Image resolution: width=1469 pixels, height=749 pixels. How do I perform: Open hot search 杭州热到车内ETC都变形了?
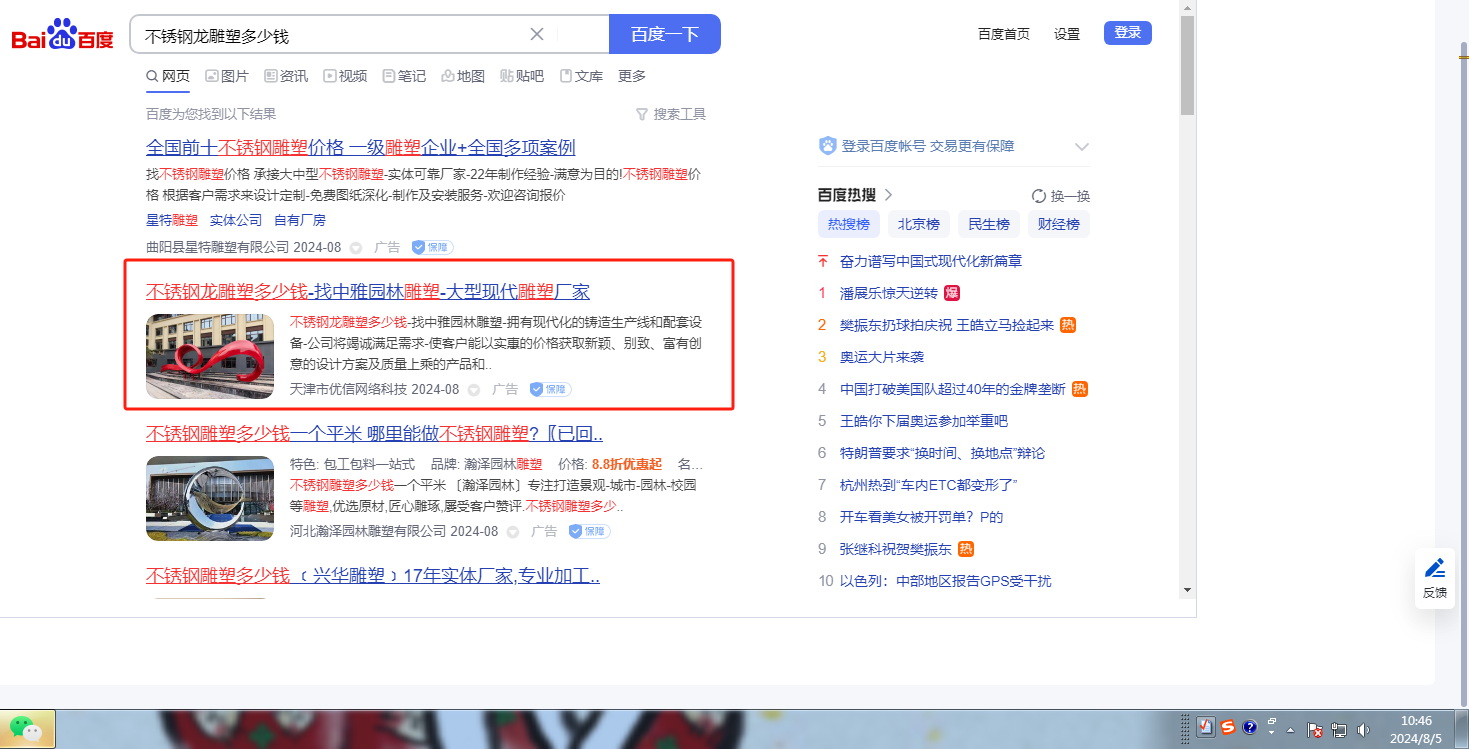click(929, 485)
